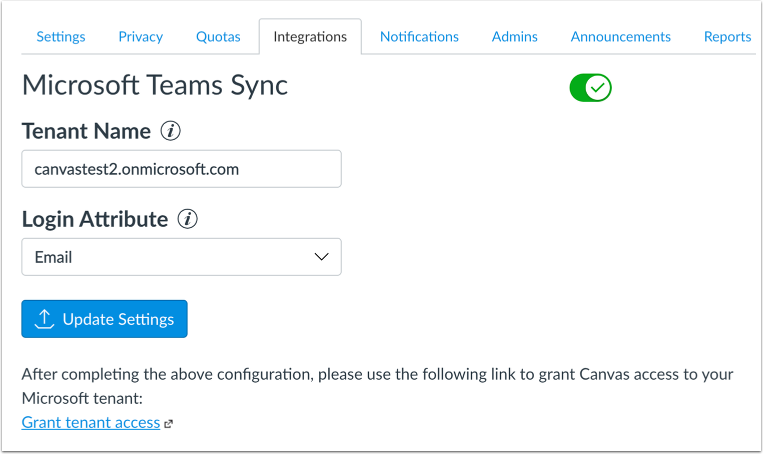Open the Announcements tab
Image resolution: width=763 pixels, height=454 pixels.
[620, 36]
